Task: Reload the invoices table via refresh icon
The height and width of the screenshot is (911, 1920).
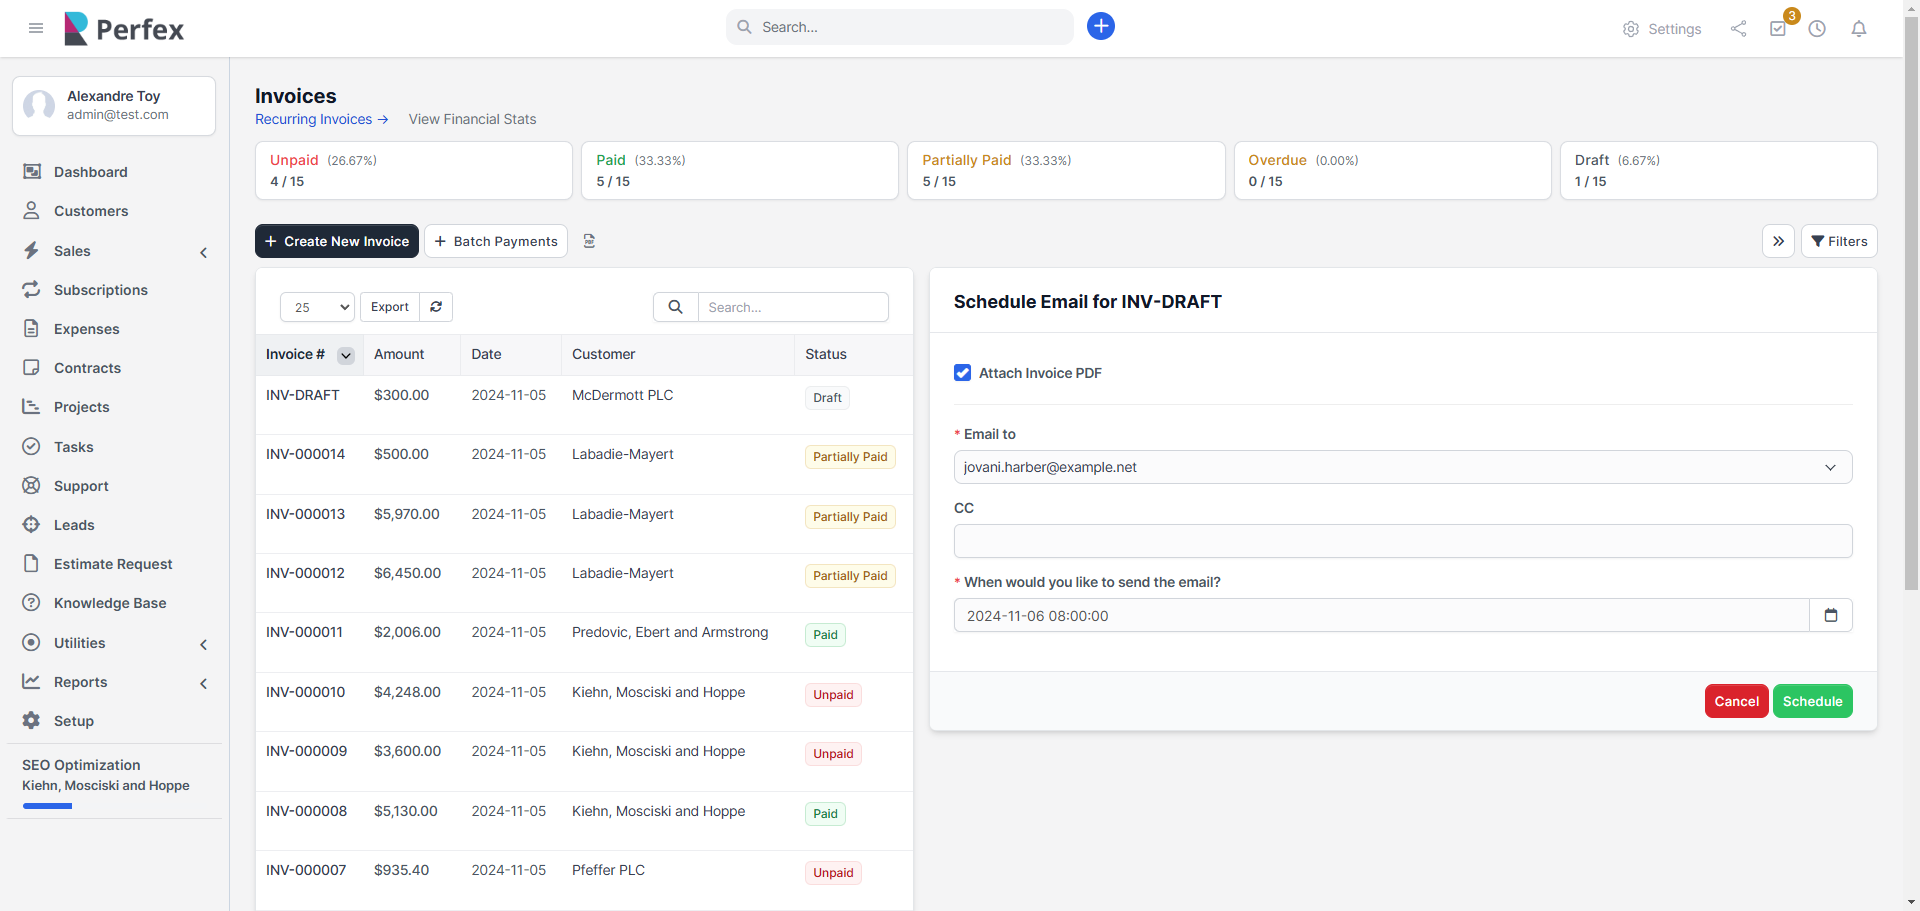Action: [x=436, y=307]
